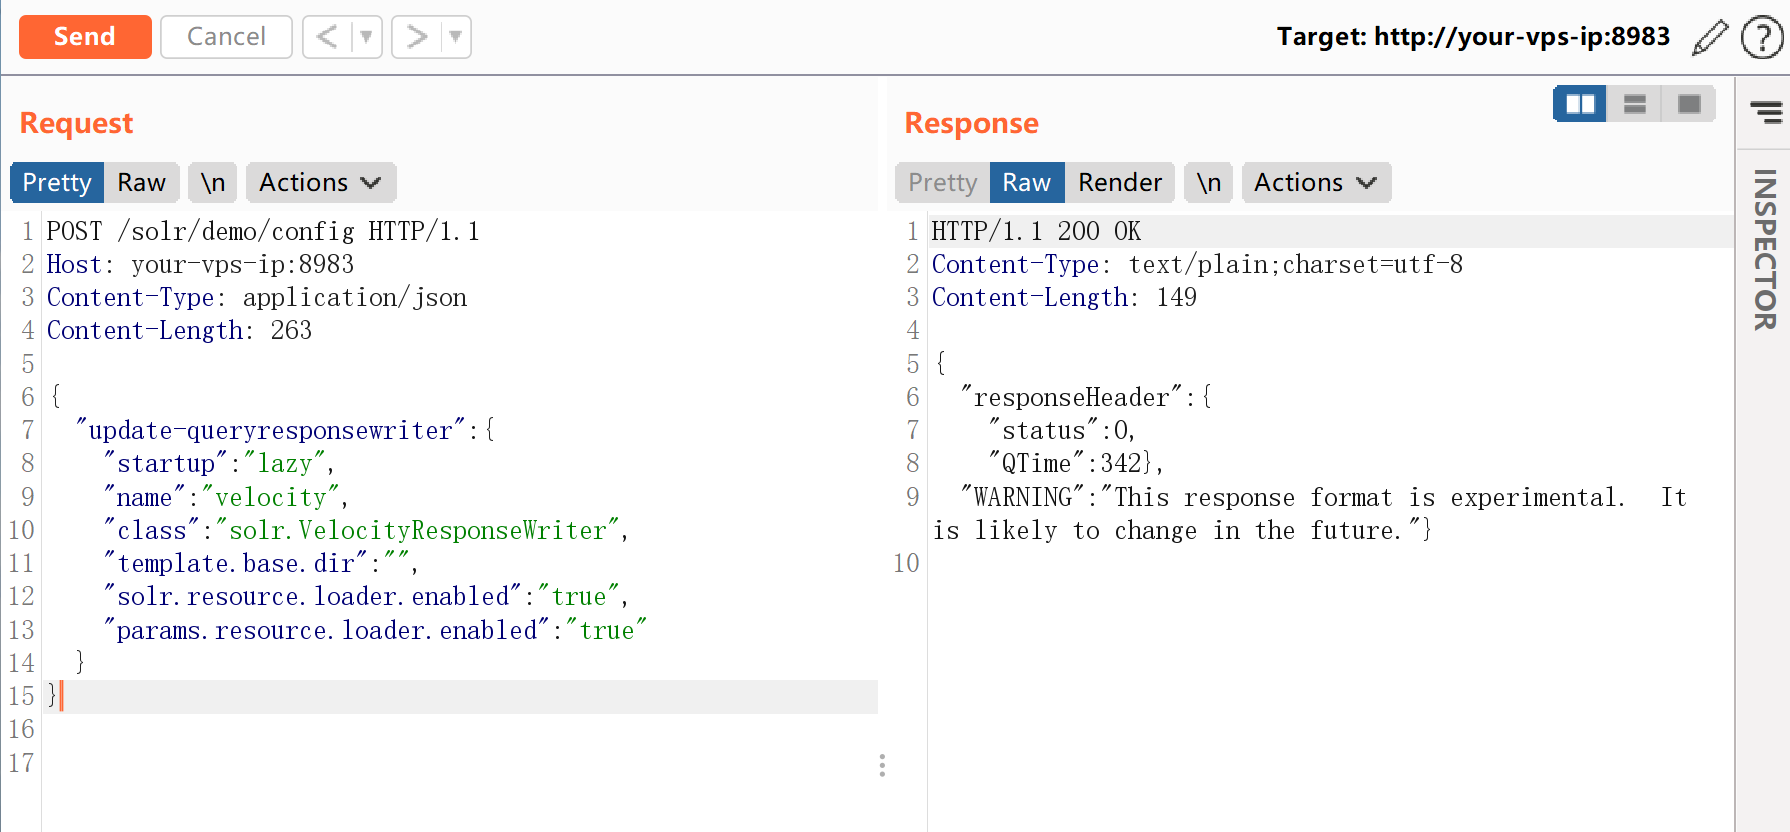Screen dimensions: 1790x832
Task: Toggle the request non-printable characters \n button
Action: [x=212, y=183]
